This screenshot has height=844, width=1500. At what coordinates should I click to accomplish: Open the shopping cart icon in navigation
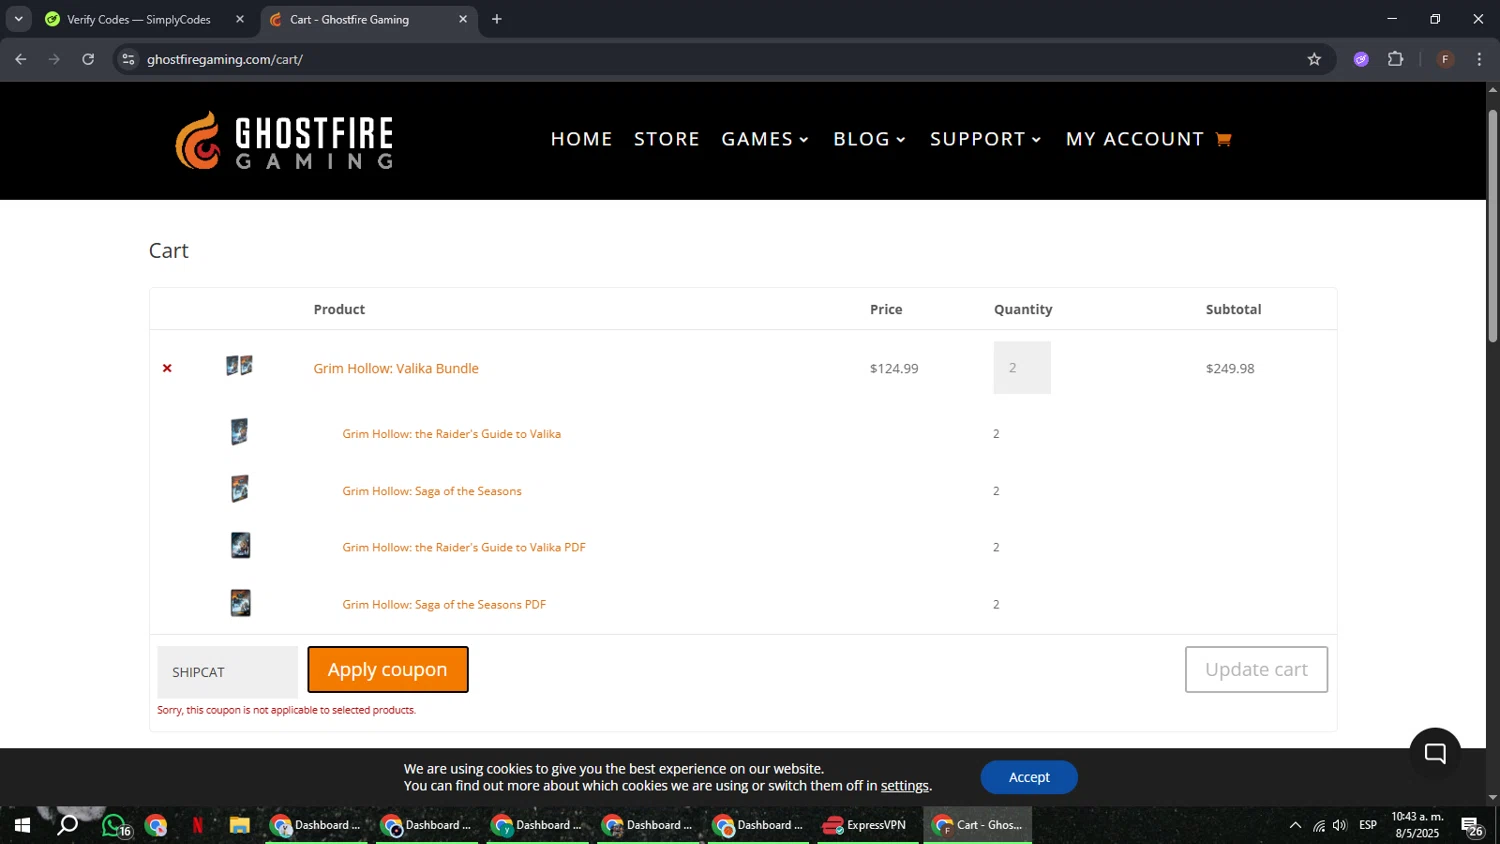tap(1222, 139)
